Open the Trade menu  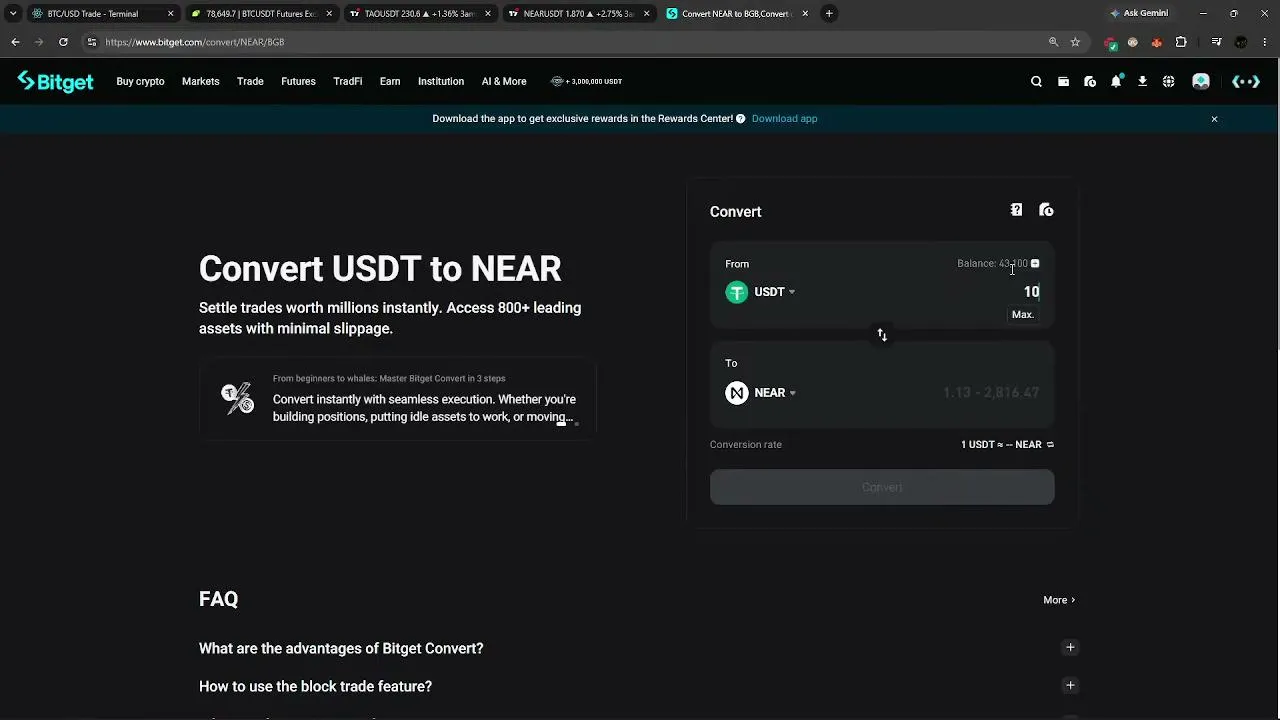point(250,82)
